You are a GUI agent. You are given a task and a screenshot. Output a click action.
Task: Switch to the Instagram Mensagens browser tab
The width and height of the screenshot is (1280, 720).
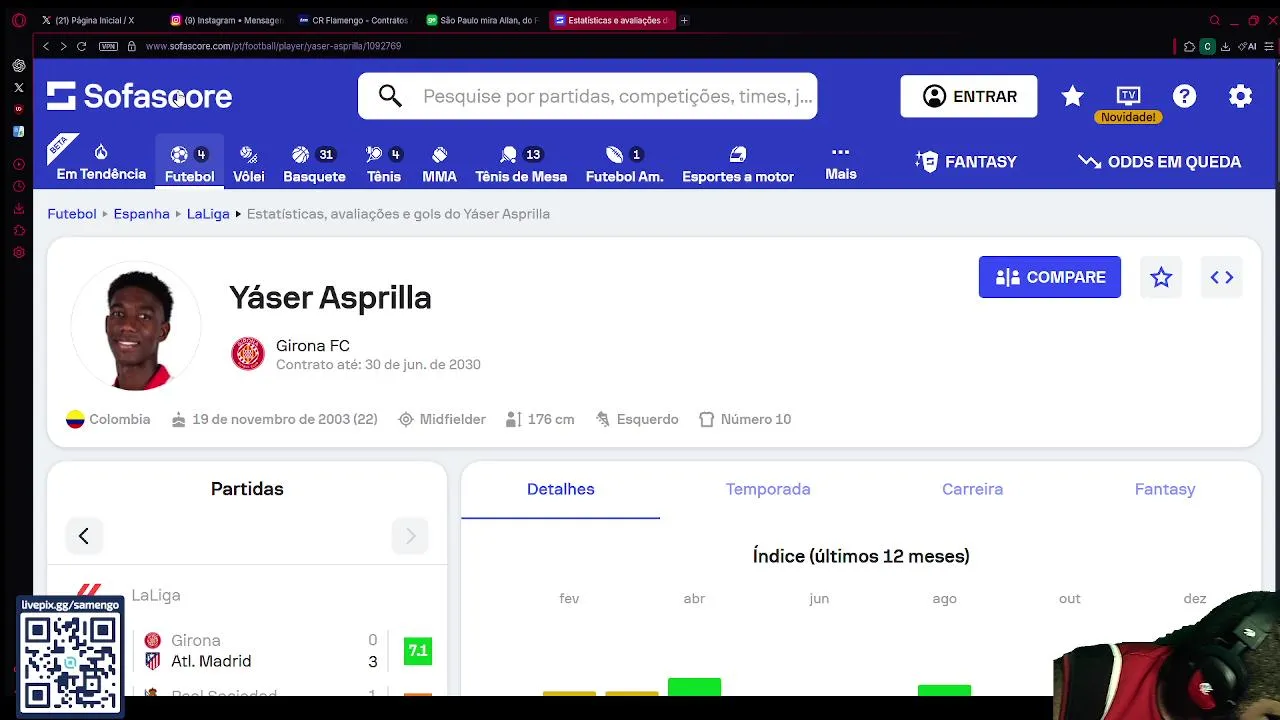point(228,20)
